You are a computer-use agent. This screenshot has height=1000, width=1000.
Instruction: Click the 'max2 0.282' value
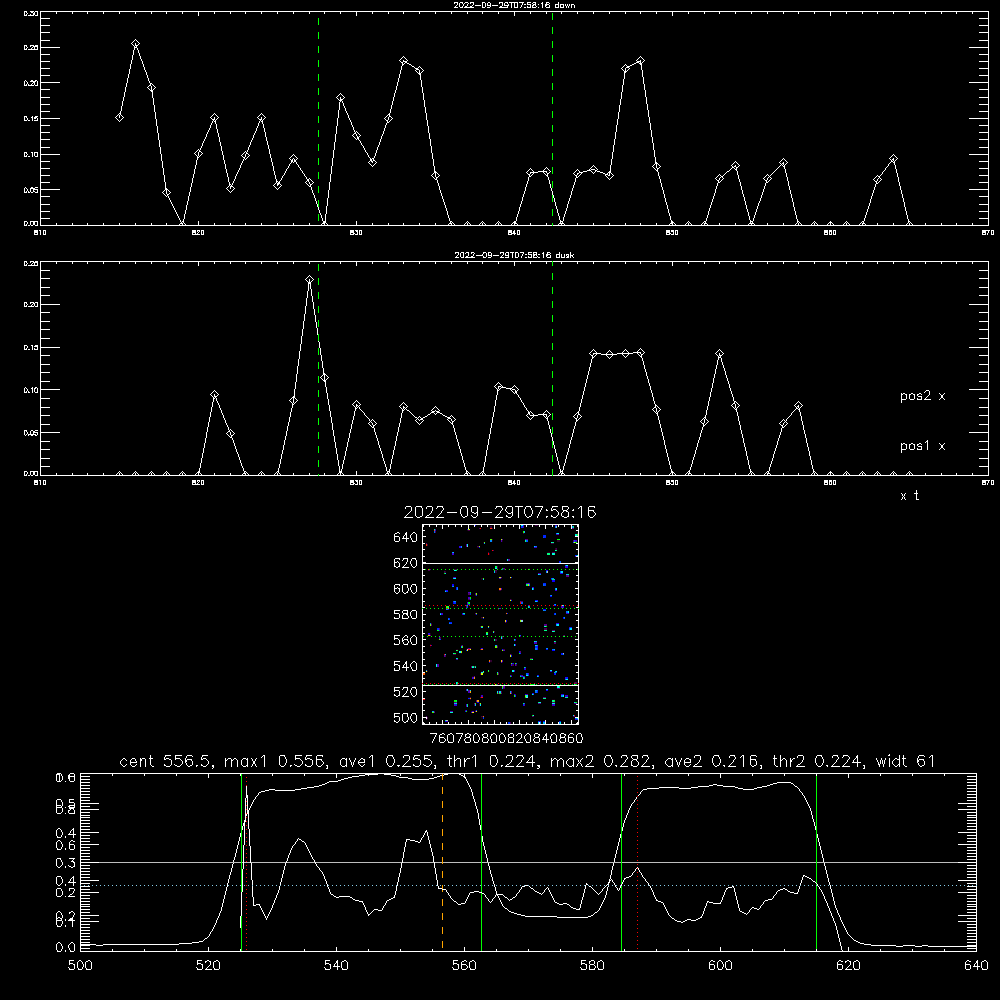pyautogui.click(x=601, y=761)
